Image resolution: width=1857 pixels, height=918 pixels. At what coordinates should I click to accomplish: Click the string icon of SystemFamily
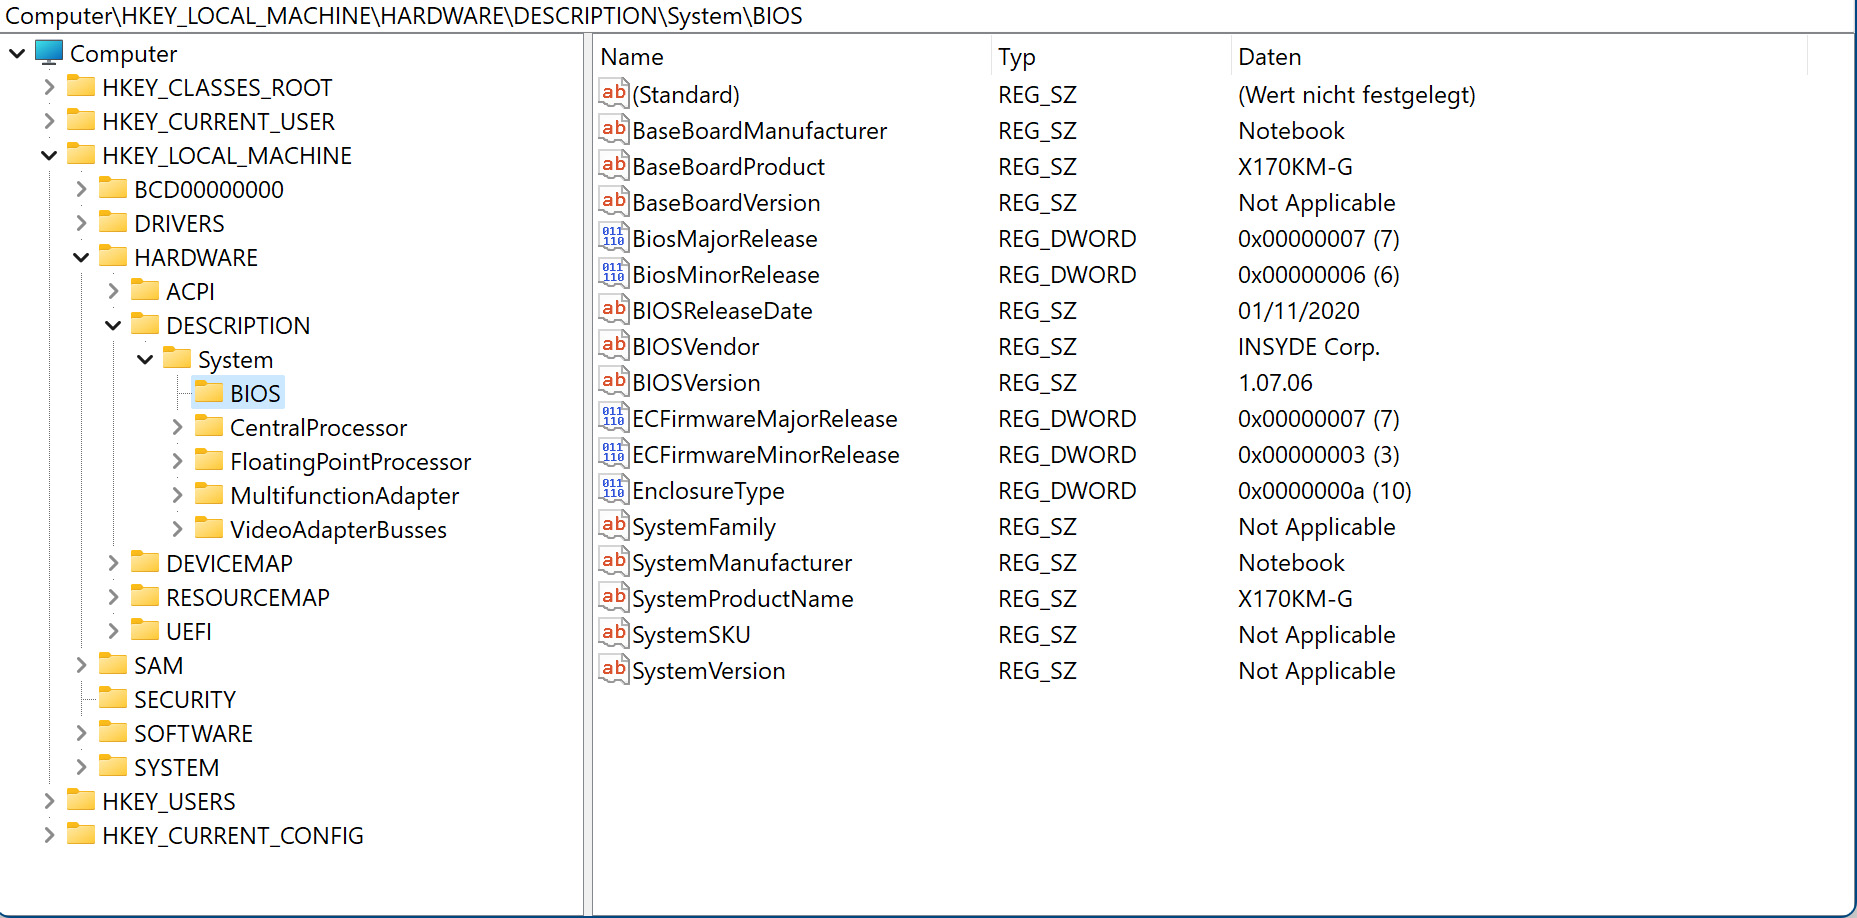[x=613, y=526]
